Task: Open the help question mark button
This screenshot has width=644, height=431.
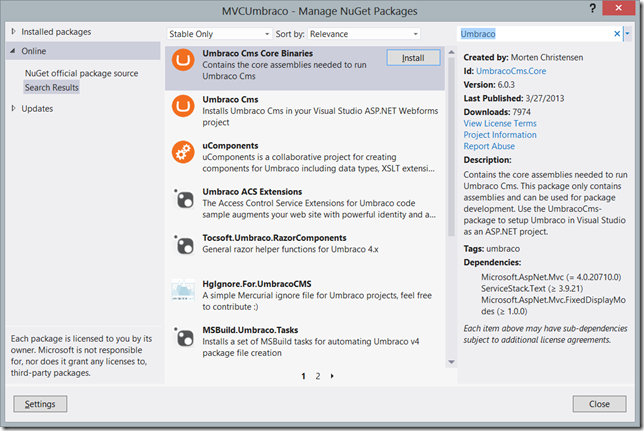Action: [592, 8]
